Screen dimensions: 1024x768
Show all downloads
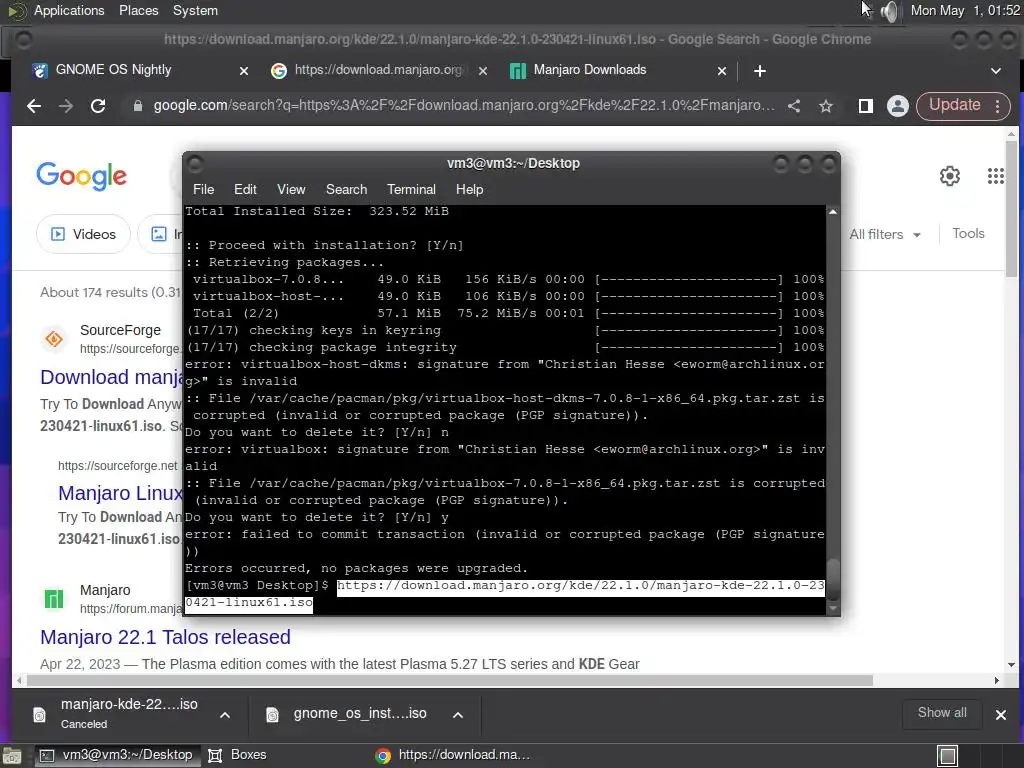click(942, 713)
